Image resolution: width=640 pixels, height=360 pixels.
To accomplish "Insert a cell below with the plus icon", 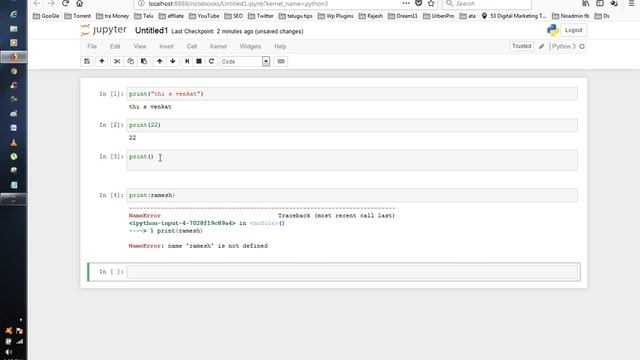I will (102, 61).
